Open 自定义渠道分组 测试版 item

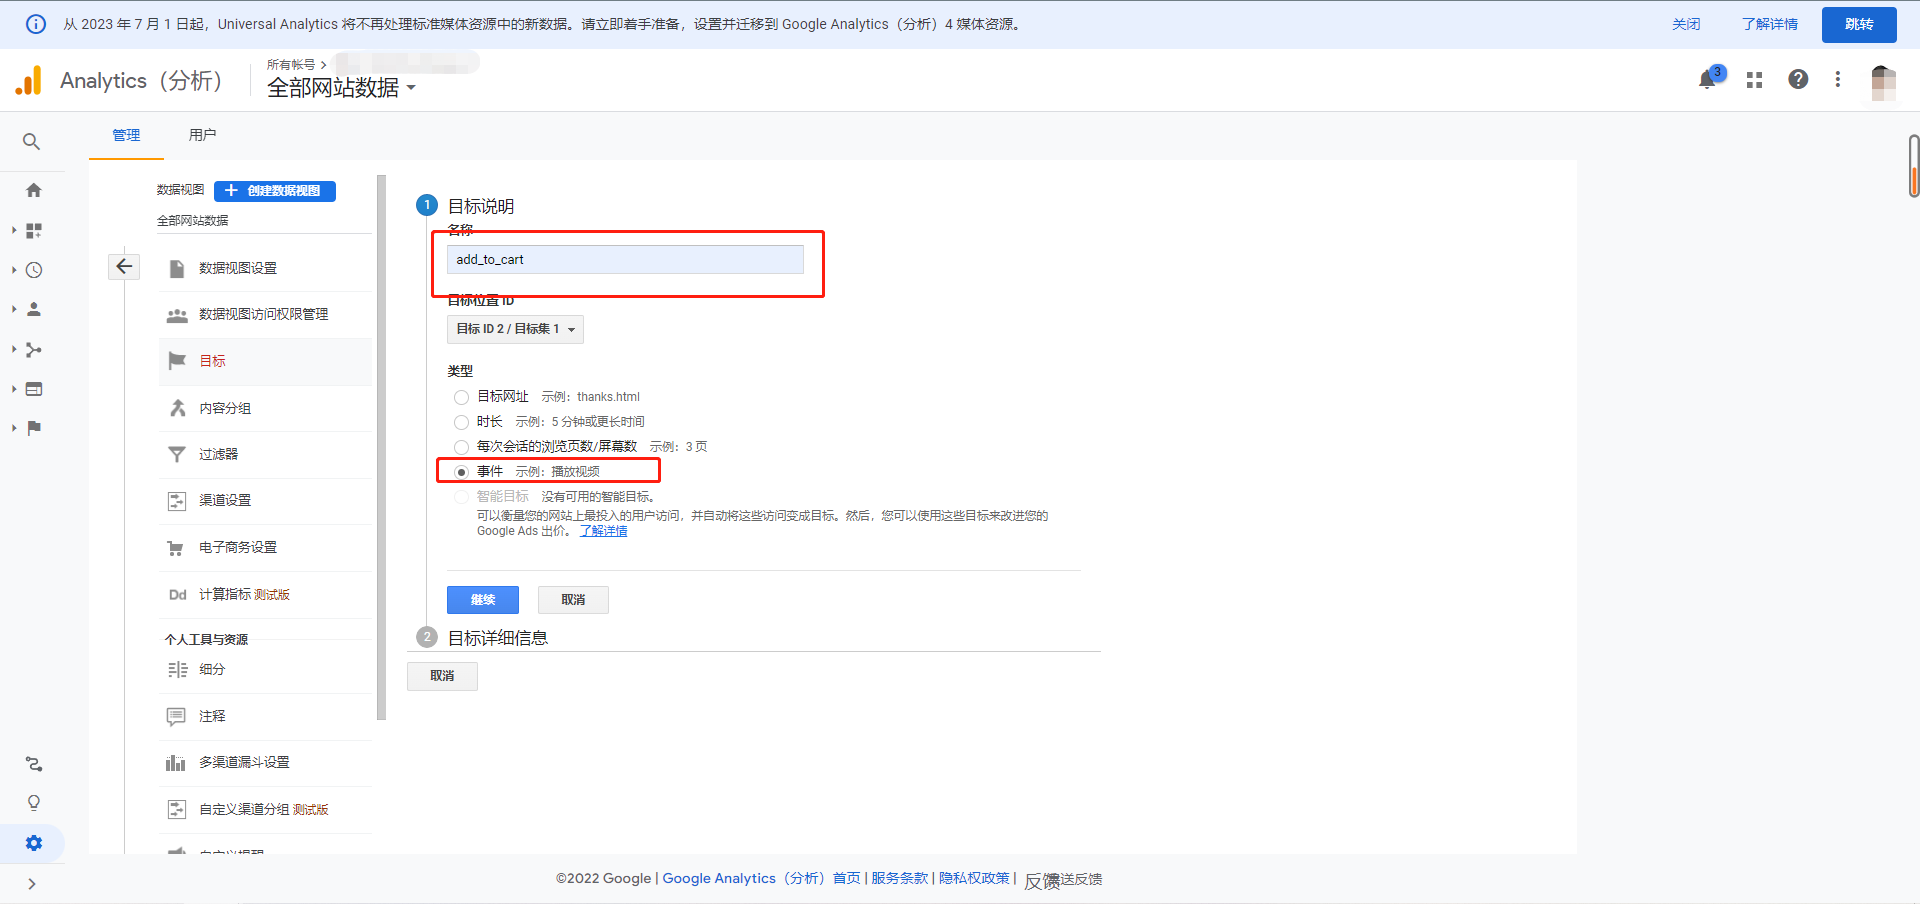263,809
